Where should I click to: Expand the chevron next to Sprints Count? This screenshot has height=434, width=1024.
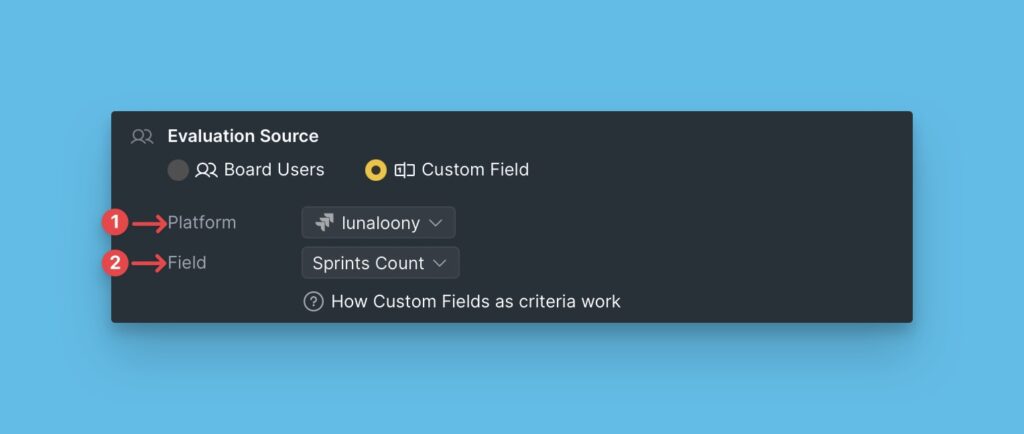tap(441, 264)
